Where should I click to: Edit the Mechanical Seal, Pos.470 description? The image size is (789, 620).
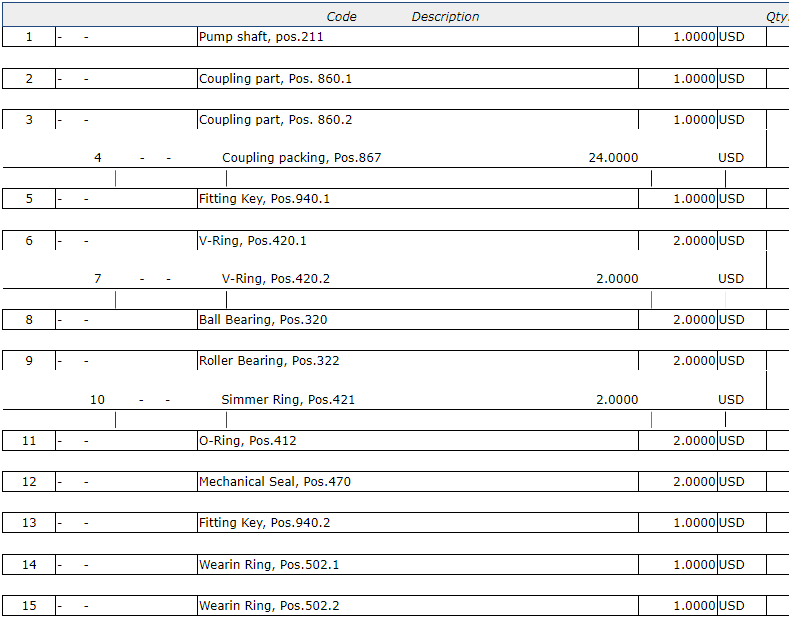[275, 482]
